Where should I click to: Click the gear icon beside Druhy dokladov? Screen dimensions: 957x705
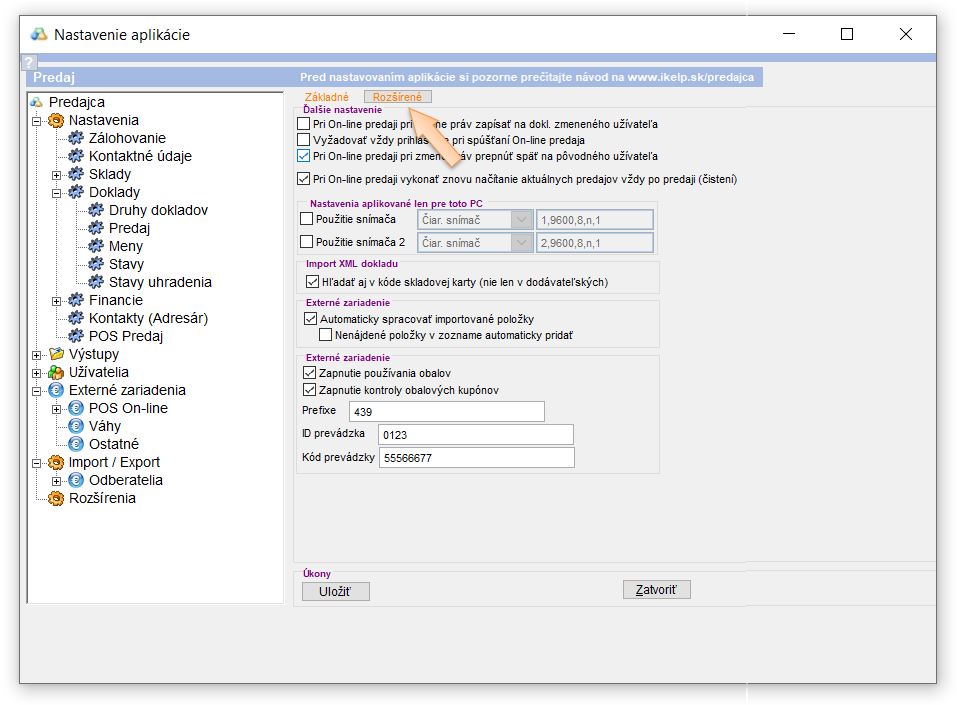[96, 210]
